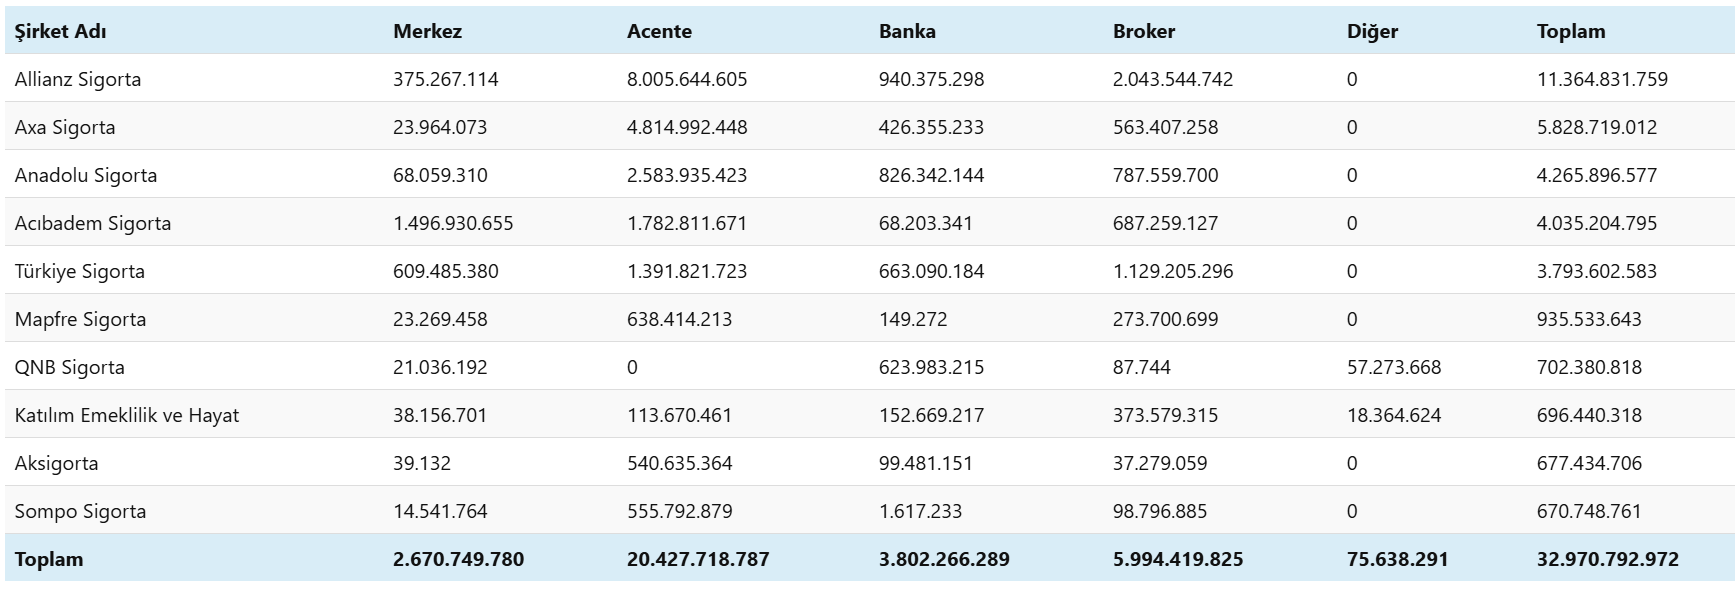Click the Mapfre Sigorta company name

80,319
